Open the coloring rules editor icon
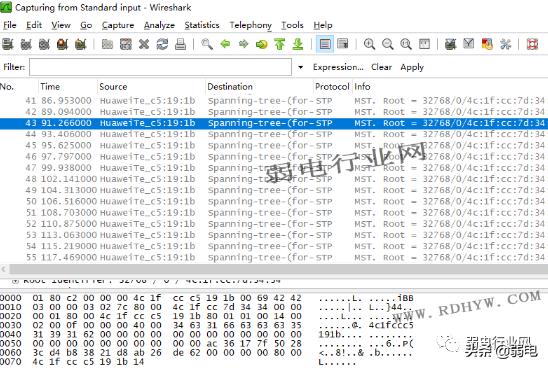 487,44
